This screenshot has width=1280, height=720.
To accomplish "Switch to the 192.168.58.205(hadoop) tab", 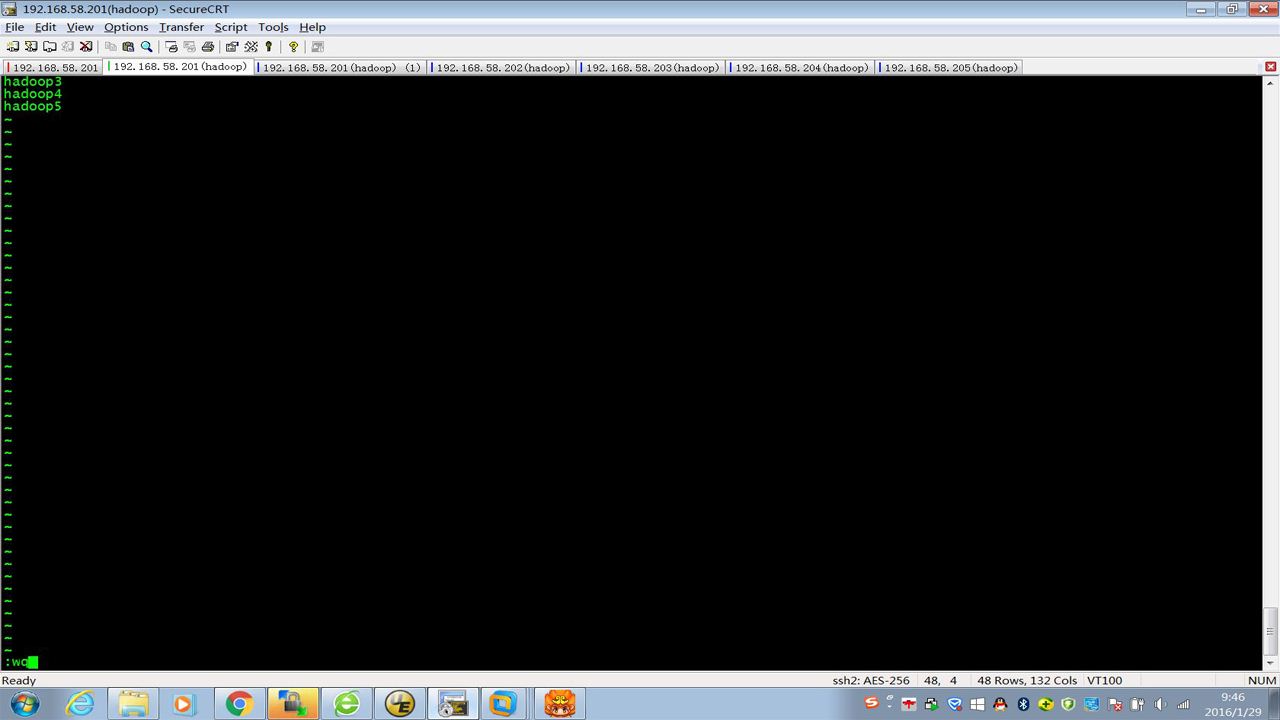I will tap(950, 68).
